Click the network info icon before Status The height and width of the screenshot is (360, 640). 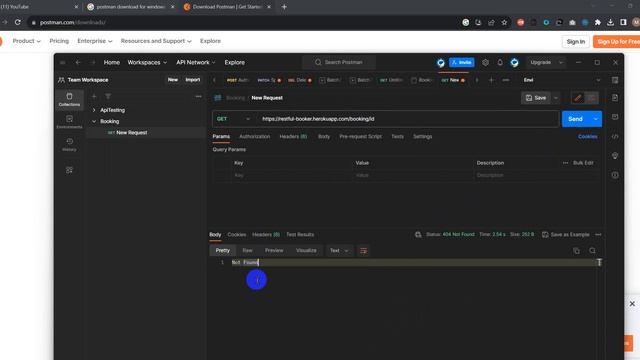418,235
